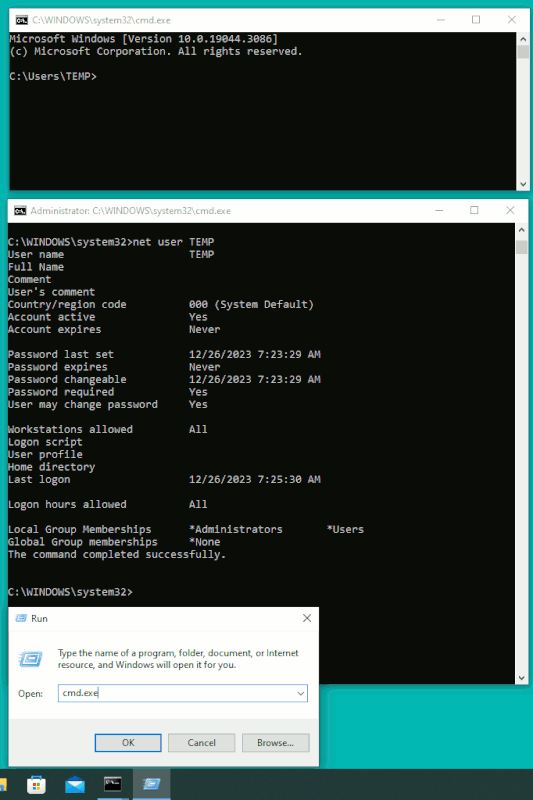The height and width of the screenshot is (800, 533).
Task: Click scroll down arrow in top cmd window
Action: click(x=523, y=184)
